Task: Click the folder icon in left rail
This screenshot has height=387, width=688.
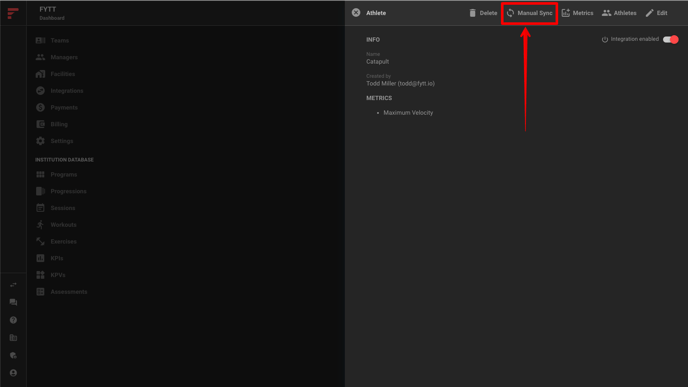Action: coord(13,337)
